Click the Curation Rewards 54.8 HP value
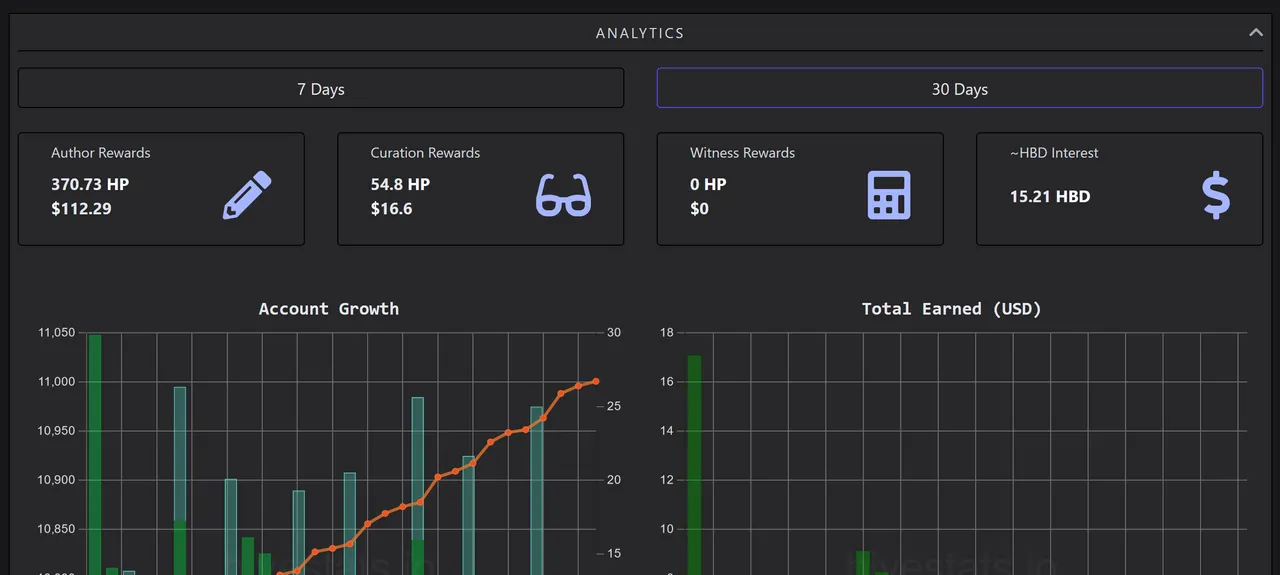Image resolution: width=1280 pixels, height=575 pixels. pyautogui.click(x=400, y=184)
